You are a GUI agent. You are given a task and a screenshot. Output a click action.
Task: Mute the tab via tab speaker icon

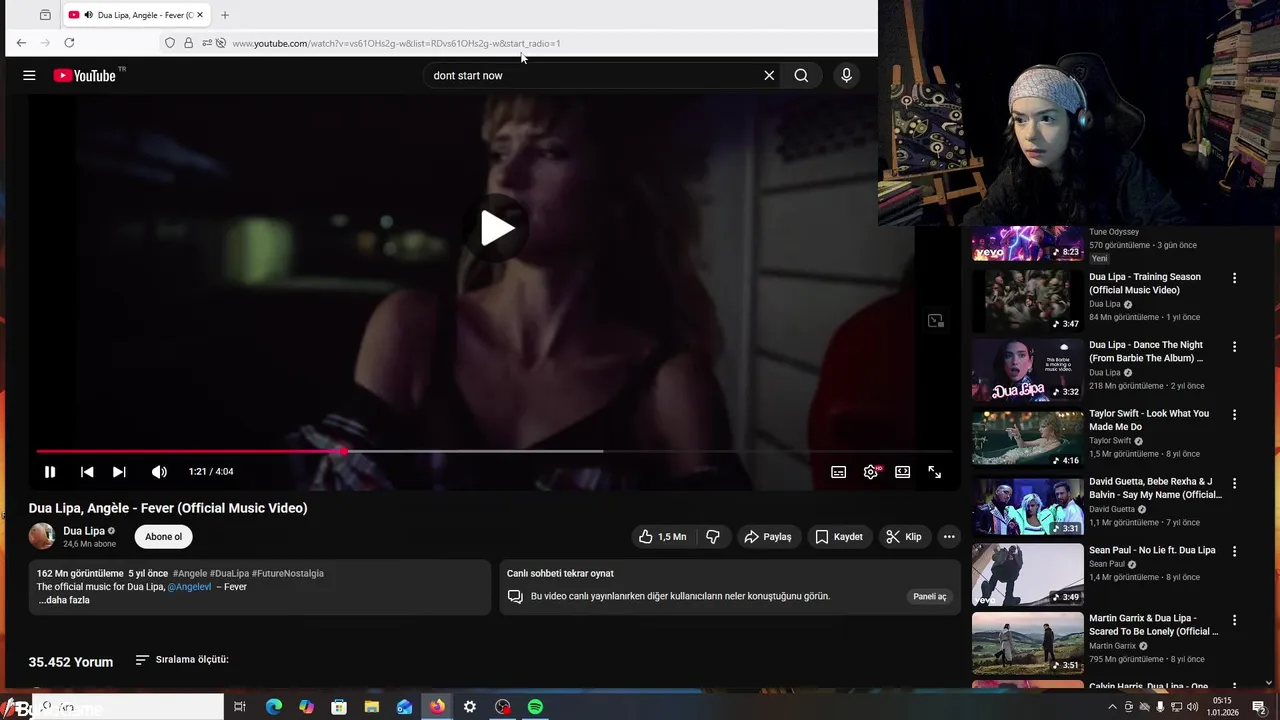88,15
